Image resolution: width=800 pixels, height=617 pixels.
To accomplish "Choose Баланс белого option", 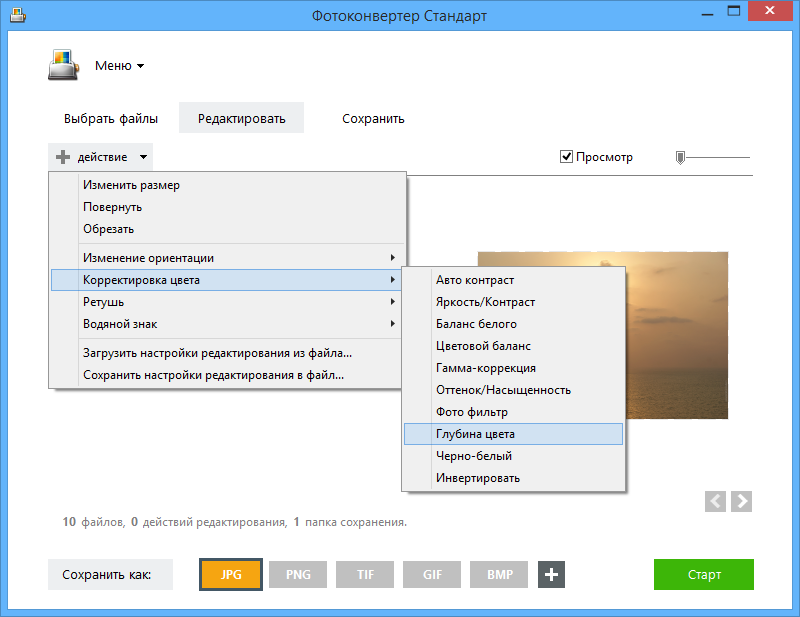I will tap(513, 324).
